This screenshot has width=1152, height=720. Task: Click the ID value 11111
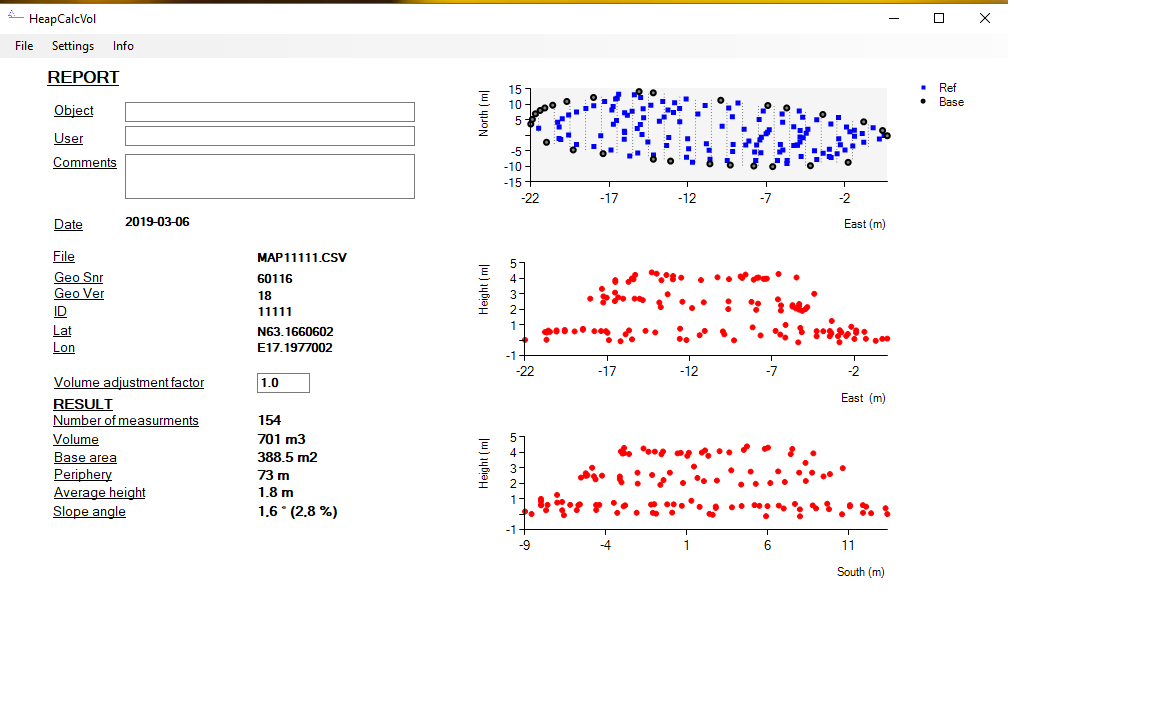click(x=275, y=312)
